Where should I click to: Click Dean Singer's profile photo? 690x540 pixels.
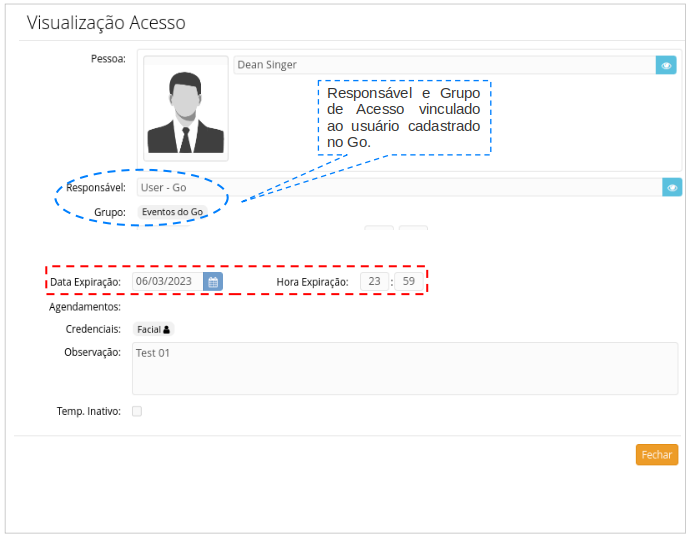185,108
